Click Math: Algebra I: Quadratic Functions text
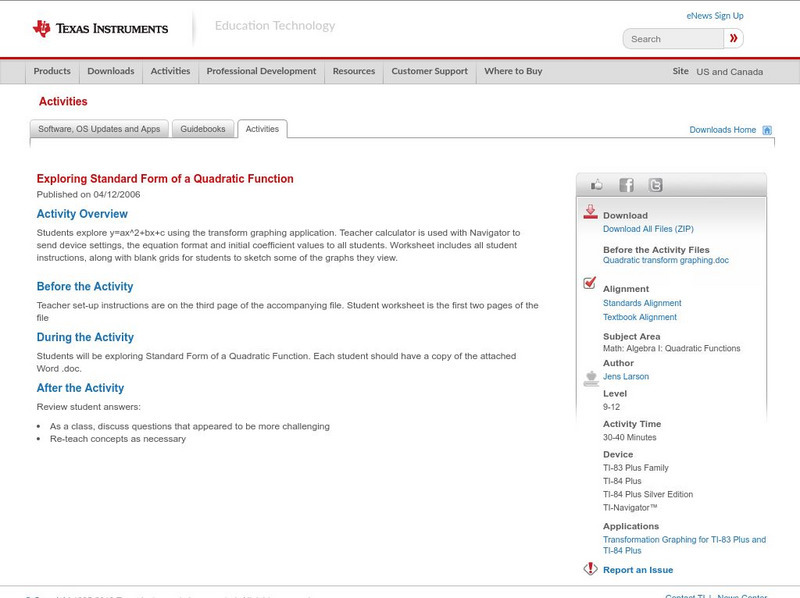Screen dimensions: 800x598 [x=671, y=348]
